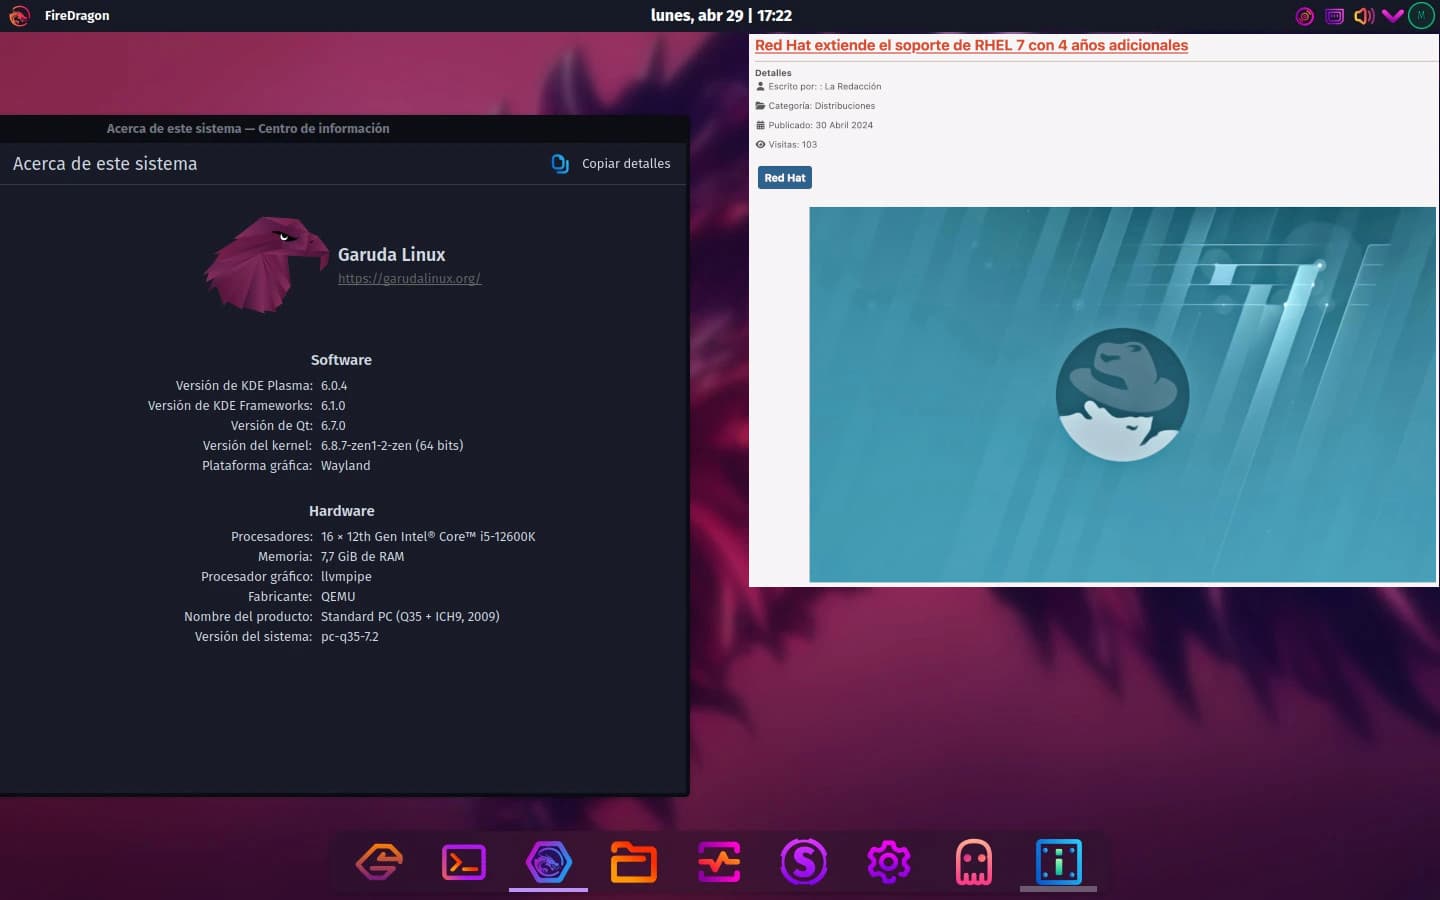Click the Red Hat tag button
Viewport: 1440px width, 900px height.
[x=784, y=178]
